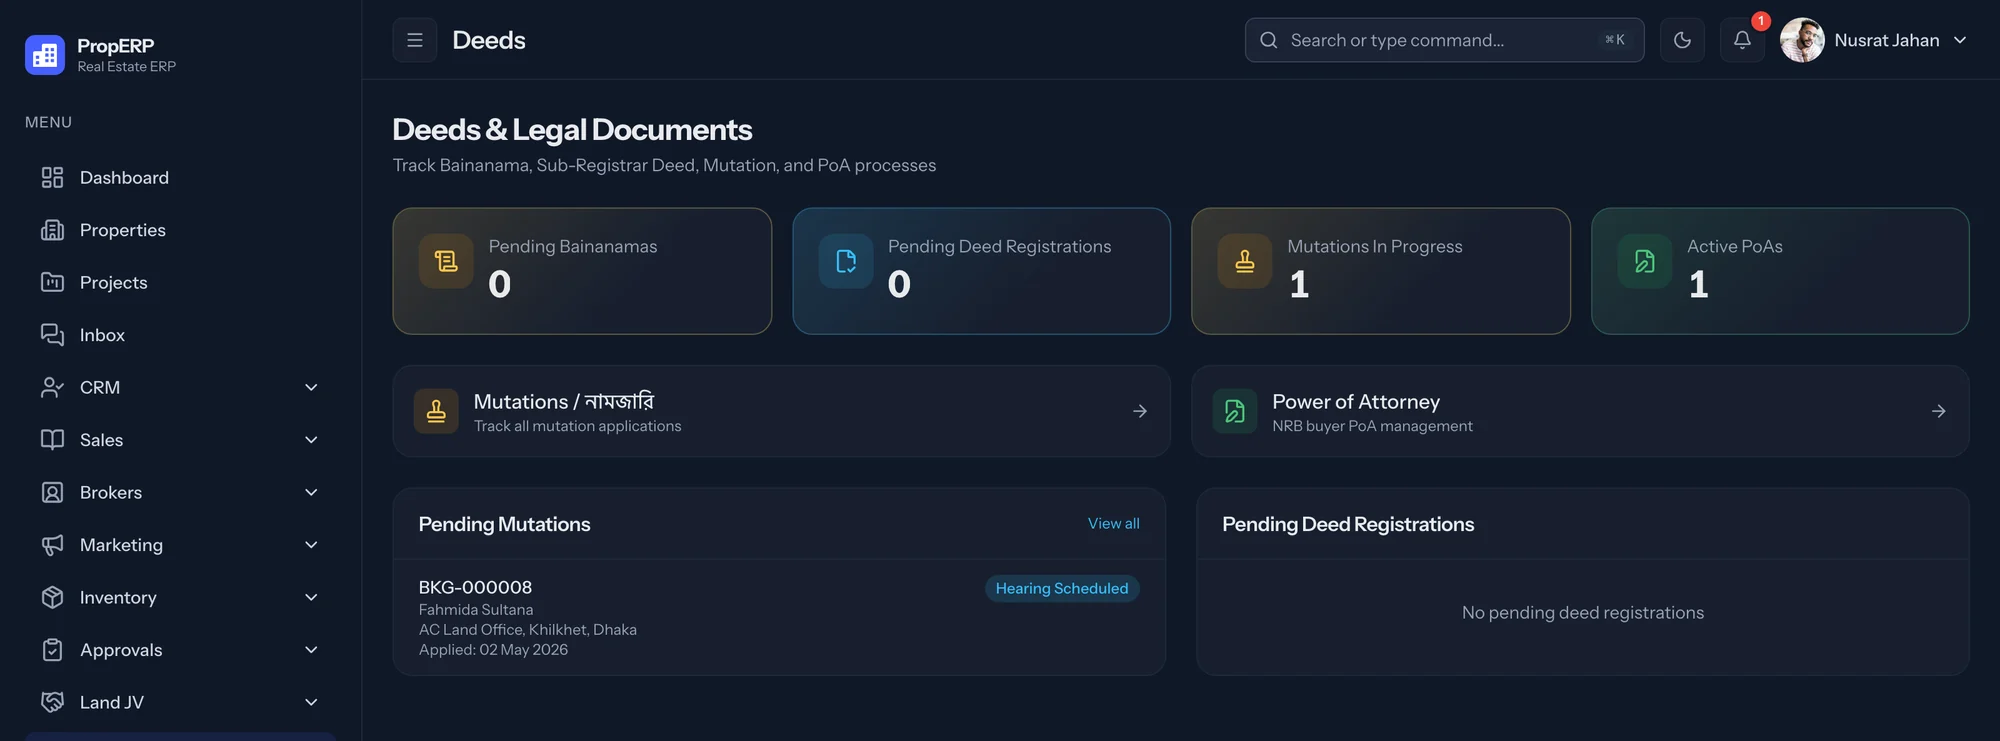
Task: Open the Dashboard grid icon
Action: [x=52, y=177]
